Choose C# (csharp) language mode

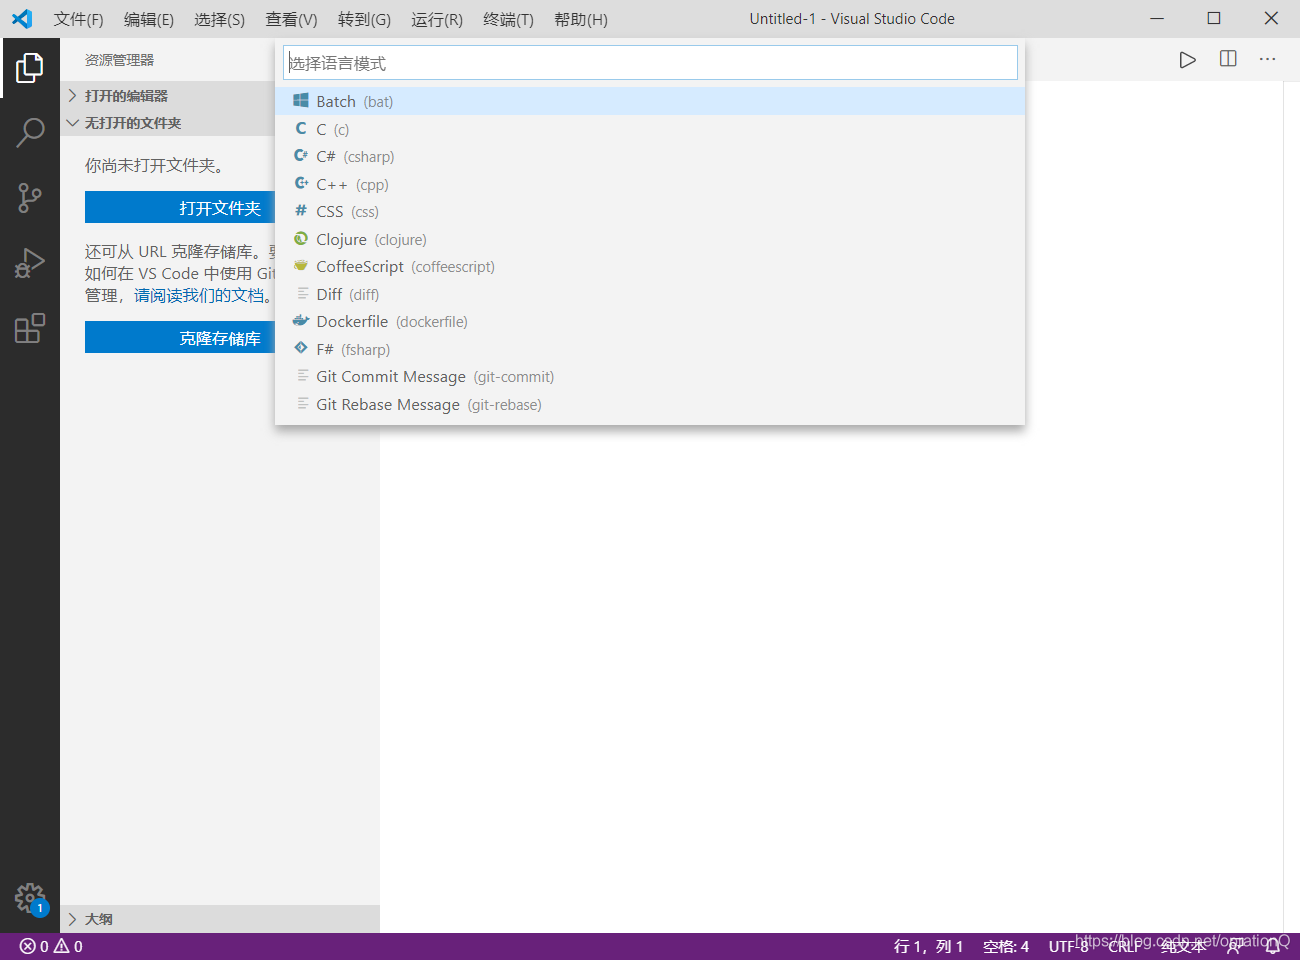click(x=650, y=156)
